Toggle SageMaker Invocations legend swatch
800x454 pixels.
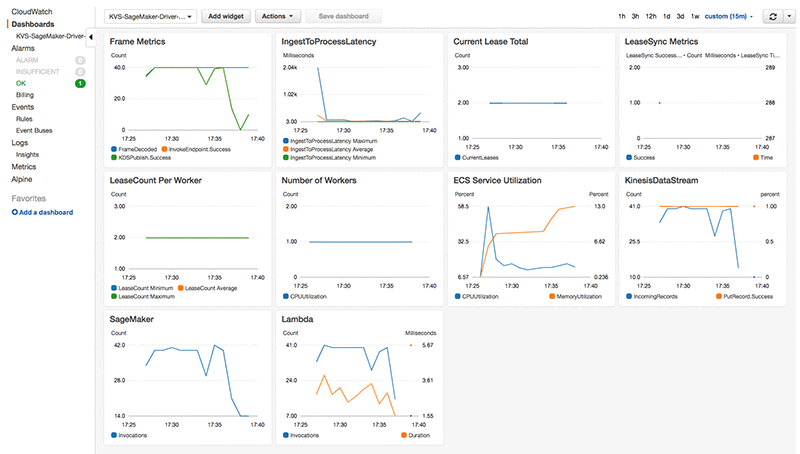click(114, 435)
